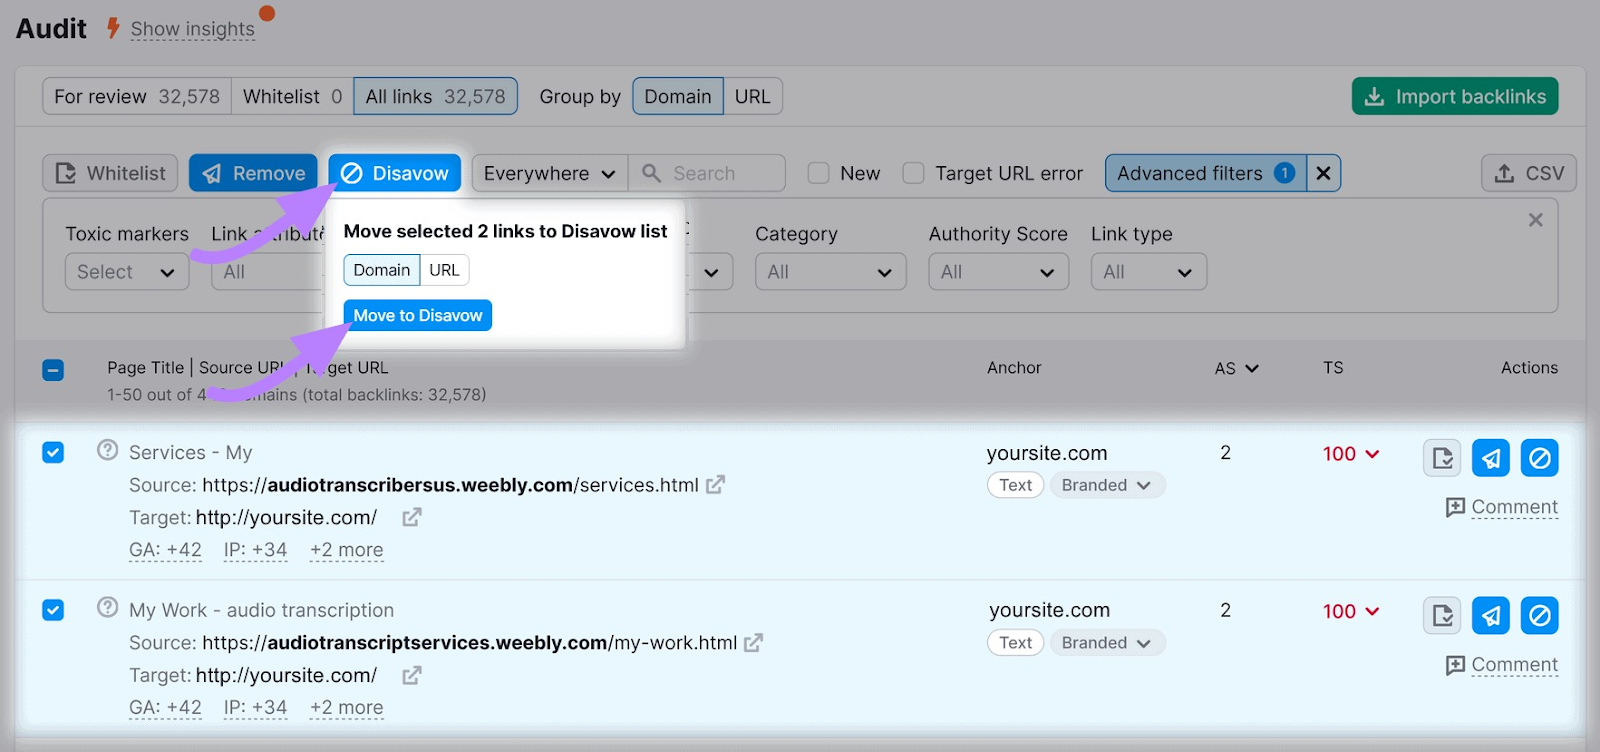1600x752 pixels.
Task: Switch to the For review tab
Action: 137,97
